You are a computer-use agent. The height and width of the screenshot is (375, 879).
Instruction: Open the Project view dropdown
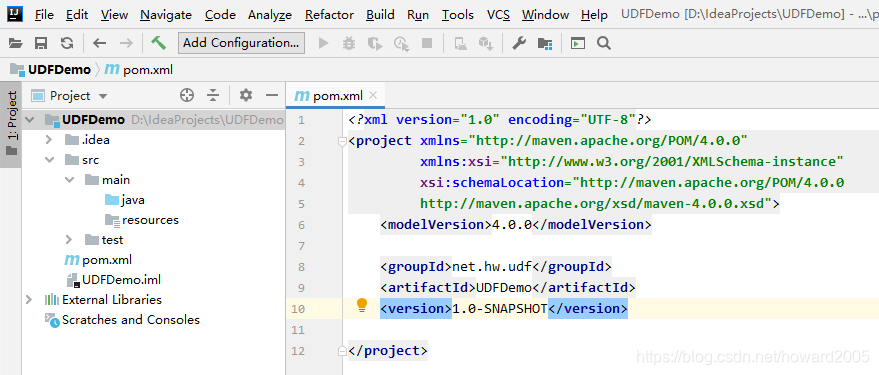(103, 96)
